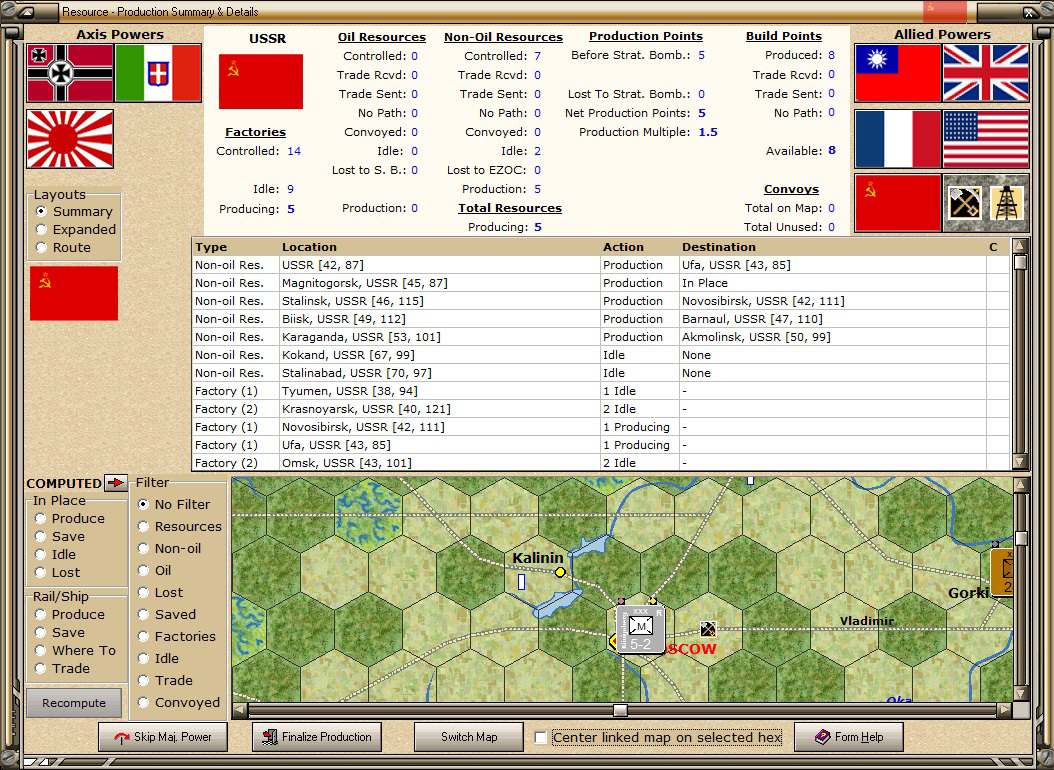1054x770 pixels.
Task: Select the Summary layout option
Action: 41,211
